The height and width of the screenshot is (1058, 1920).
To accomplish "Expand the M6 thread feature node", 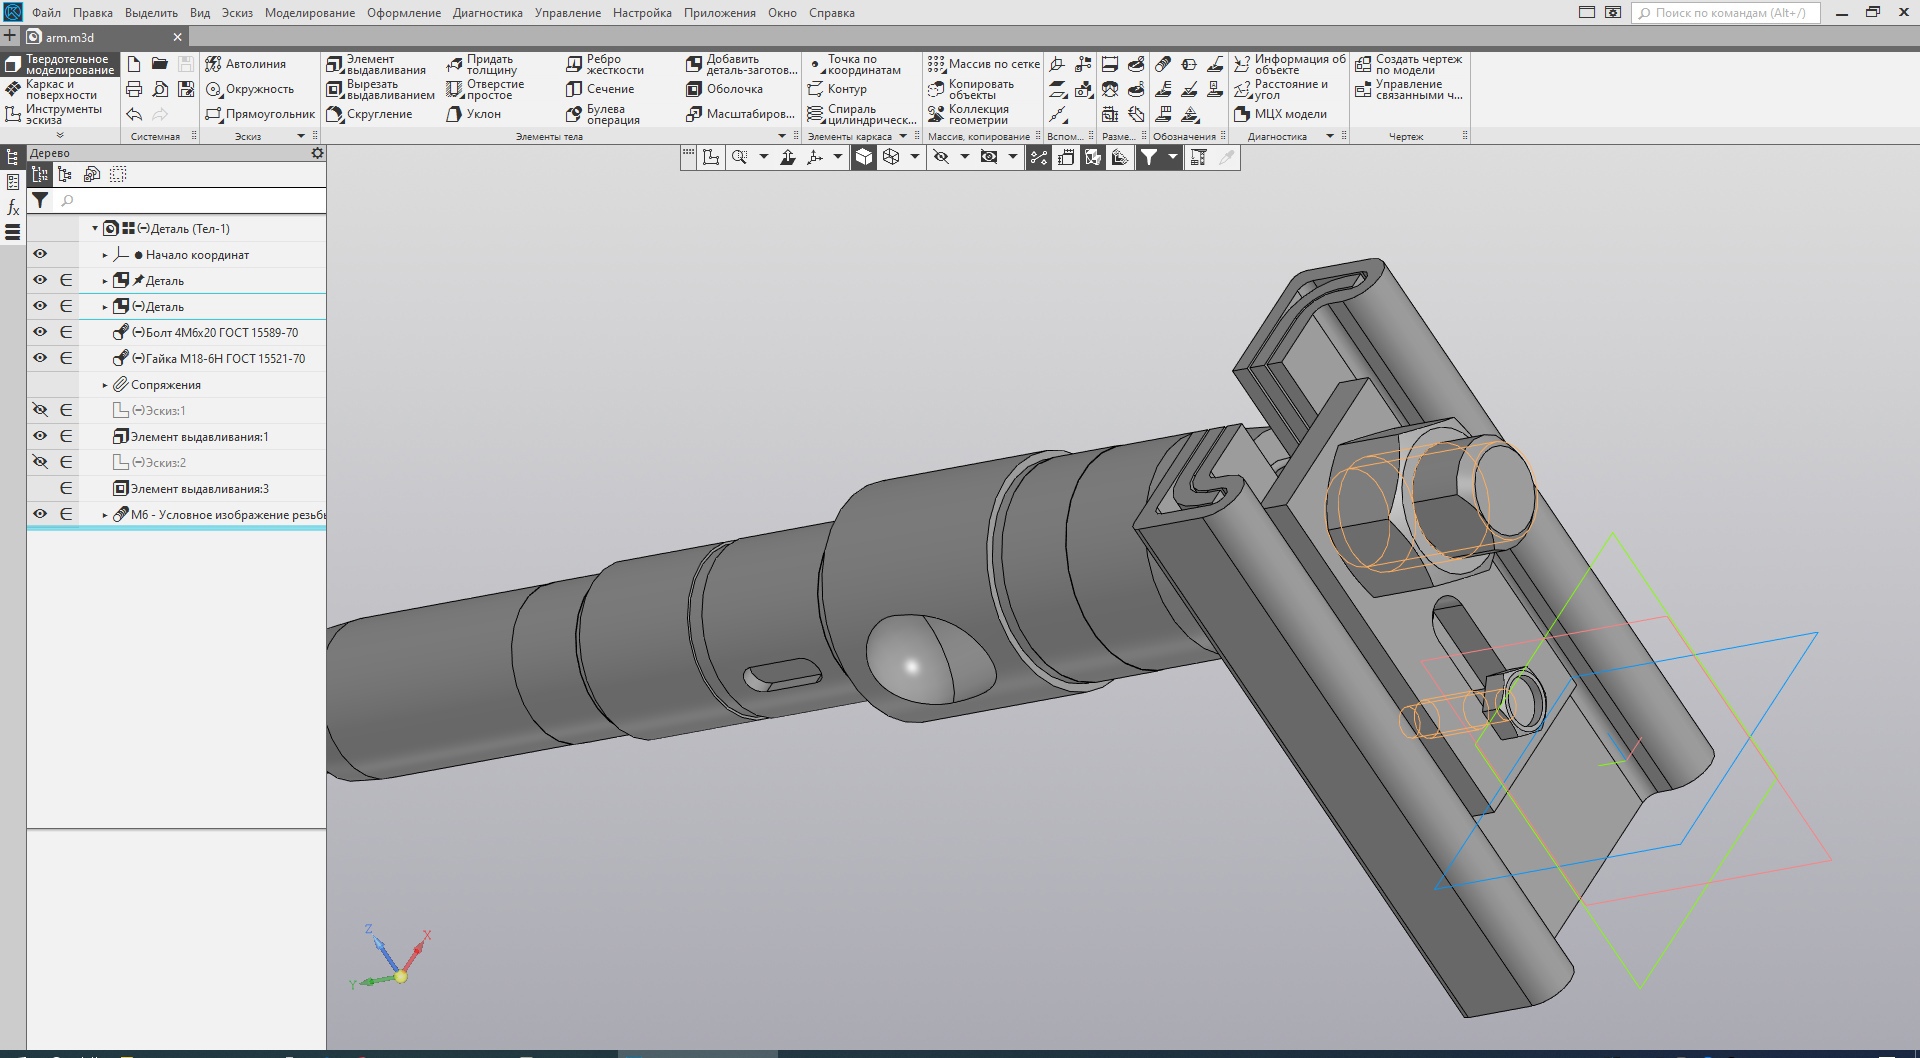I will tap(105, 515).
